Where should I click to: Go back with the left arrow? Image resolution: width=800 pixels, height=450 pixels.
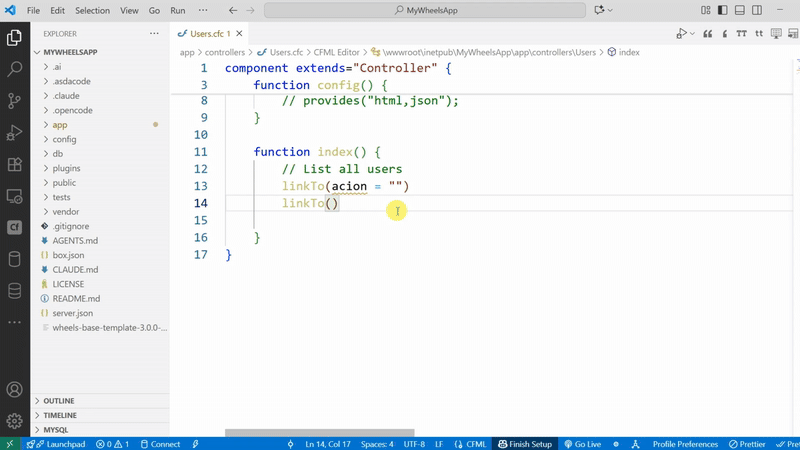tap(233, 10)
